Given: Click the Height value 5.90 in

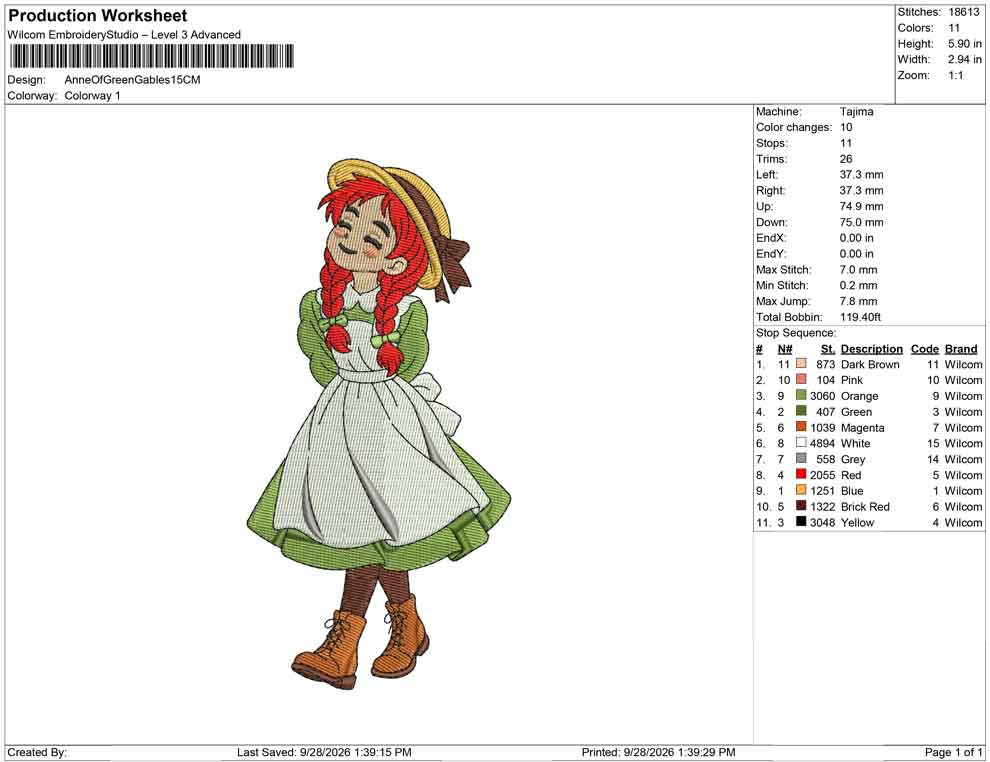Looking at the screenshot, I should (x=964, y=44).
